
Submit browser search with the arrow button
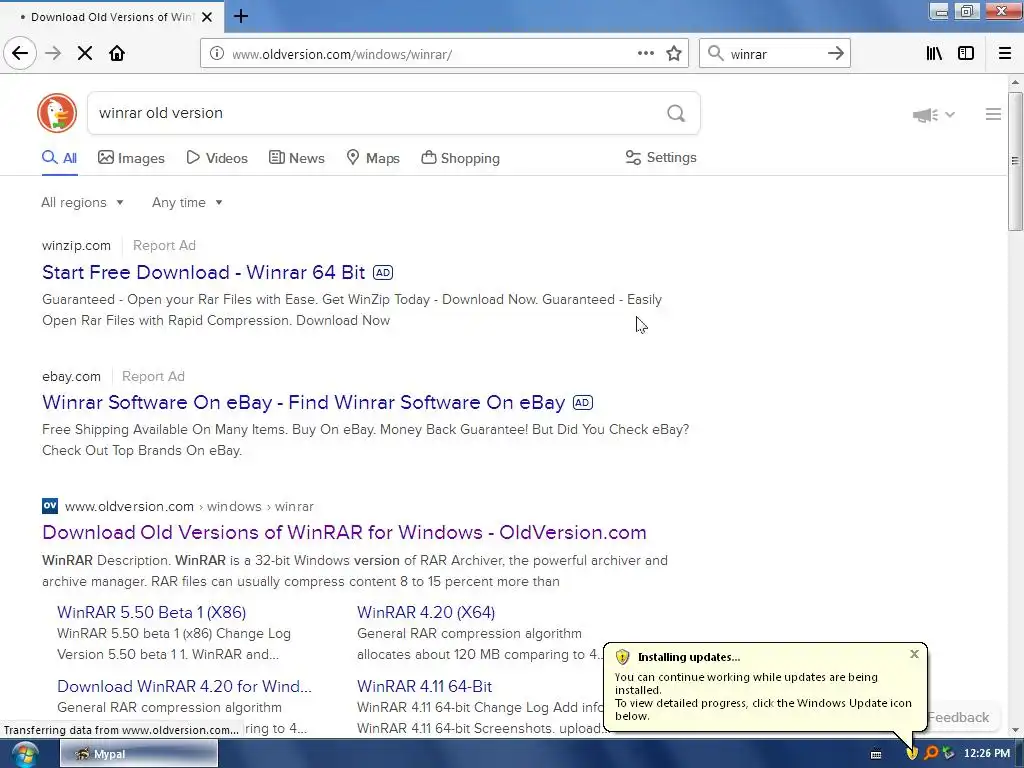point(835,54)
